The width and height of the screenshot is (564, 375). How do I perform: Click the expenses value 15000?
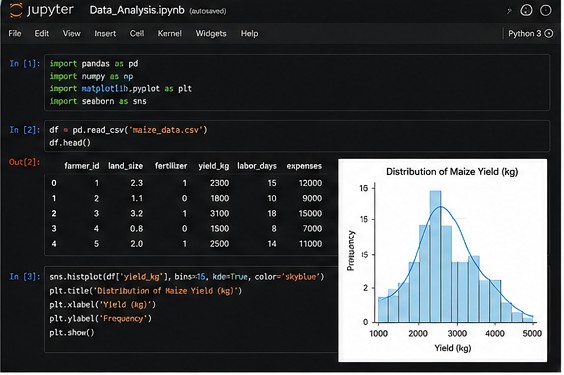click(x=310, y=213)
